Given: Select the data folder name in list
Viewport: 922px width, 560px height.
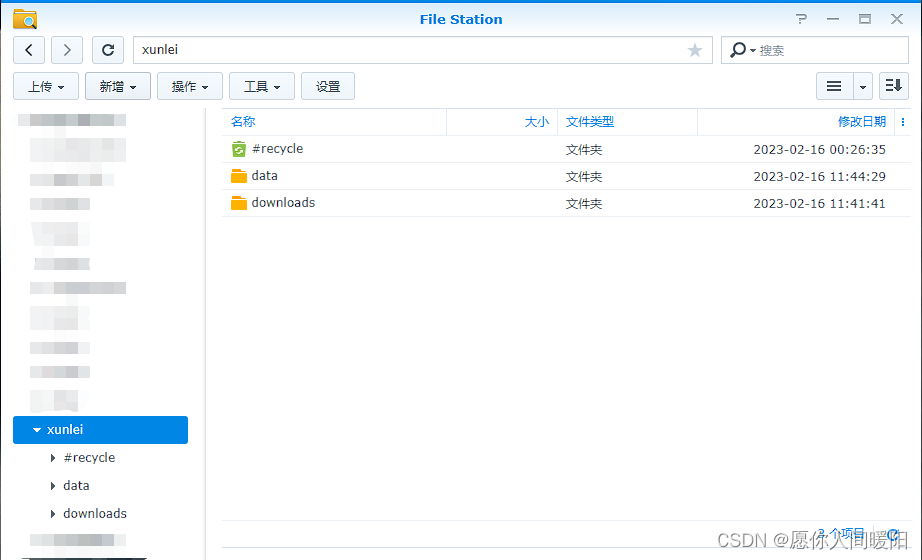Looking at the screenshot, I should 265,176.
